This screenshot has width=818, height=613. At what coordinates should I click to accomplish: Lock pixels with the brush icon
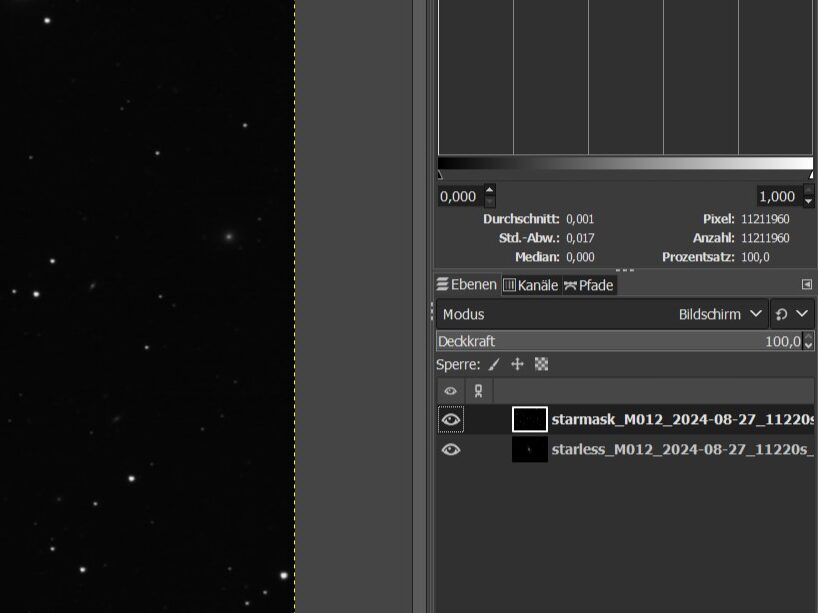494,364
